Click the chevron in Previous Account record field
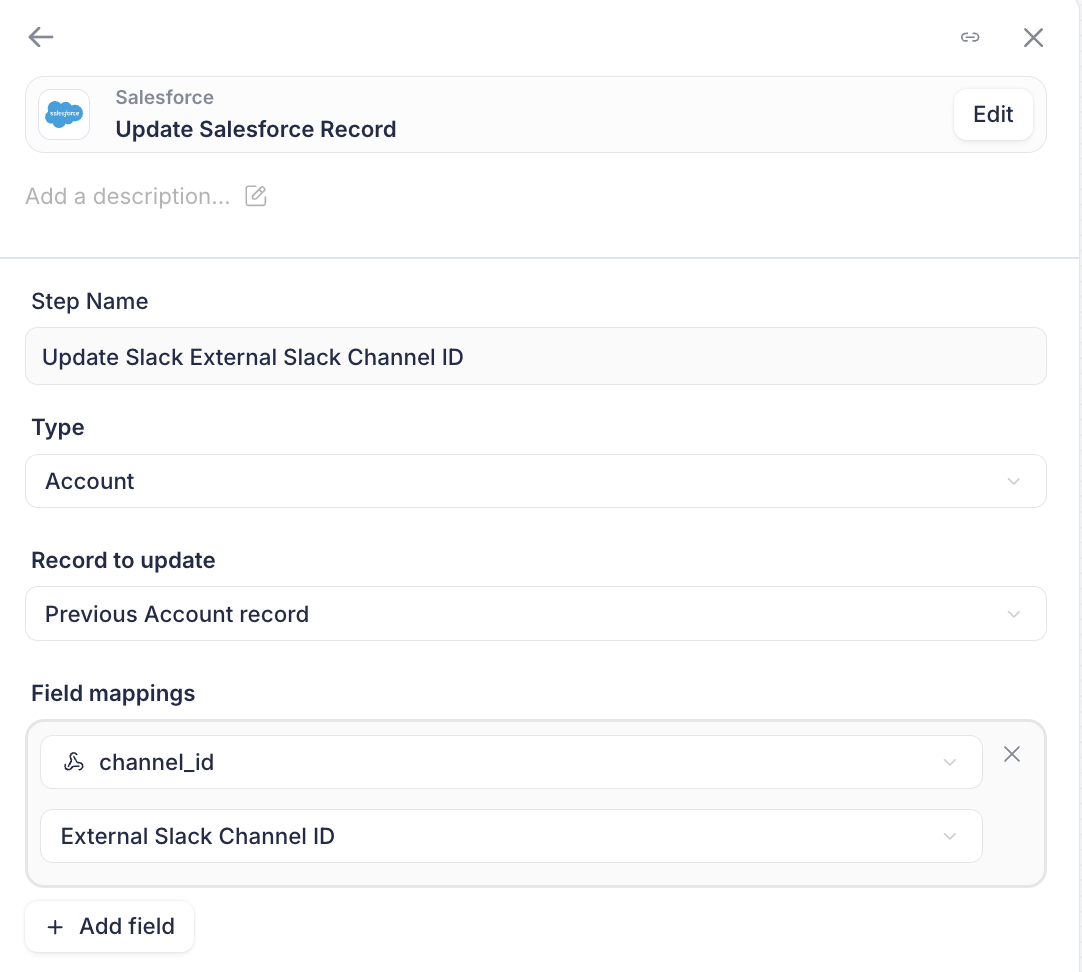This screenshot has height=972, width=1082. pyautogui.click(x=1013, y=614)
